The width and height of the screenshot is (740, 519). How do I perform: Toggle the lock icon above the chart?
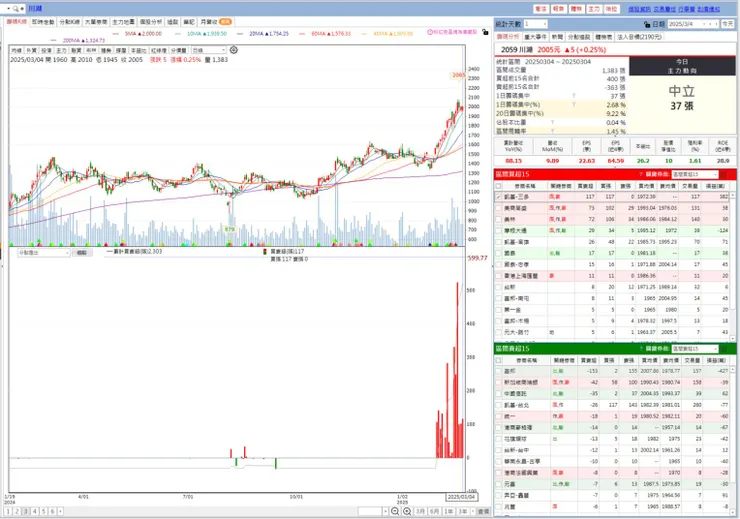[x=485, y=32]
